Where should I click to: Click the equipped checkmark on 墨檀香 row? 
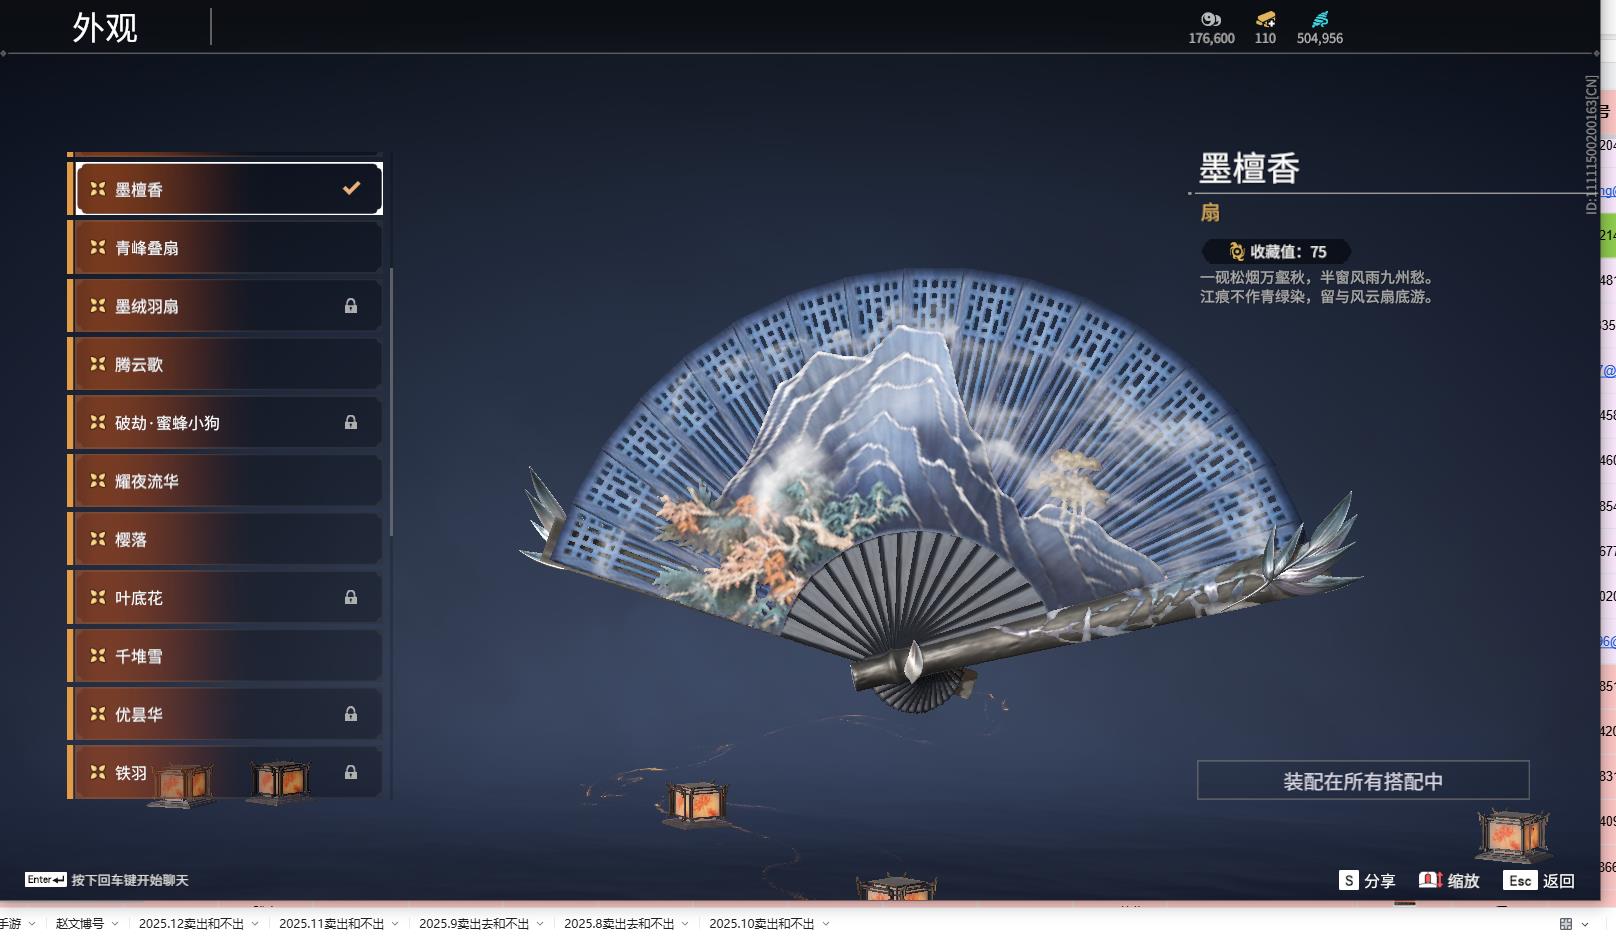click(351, 188)
